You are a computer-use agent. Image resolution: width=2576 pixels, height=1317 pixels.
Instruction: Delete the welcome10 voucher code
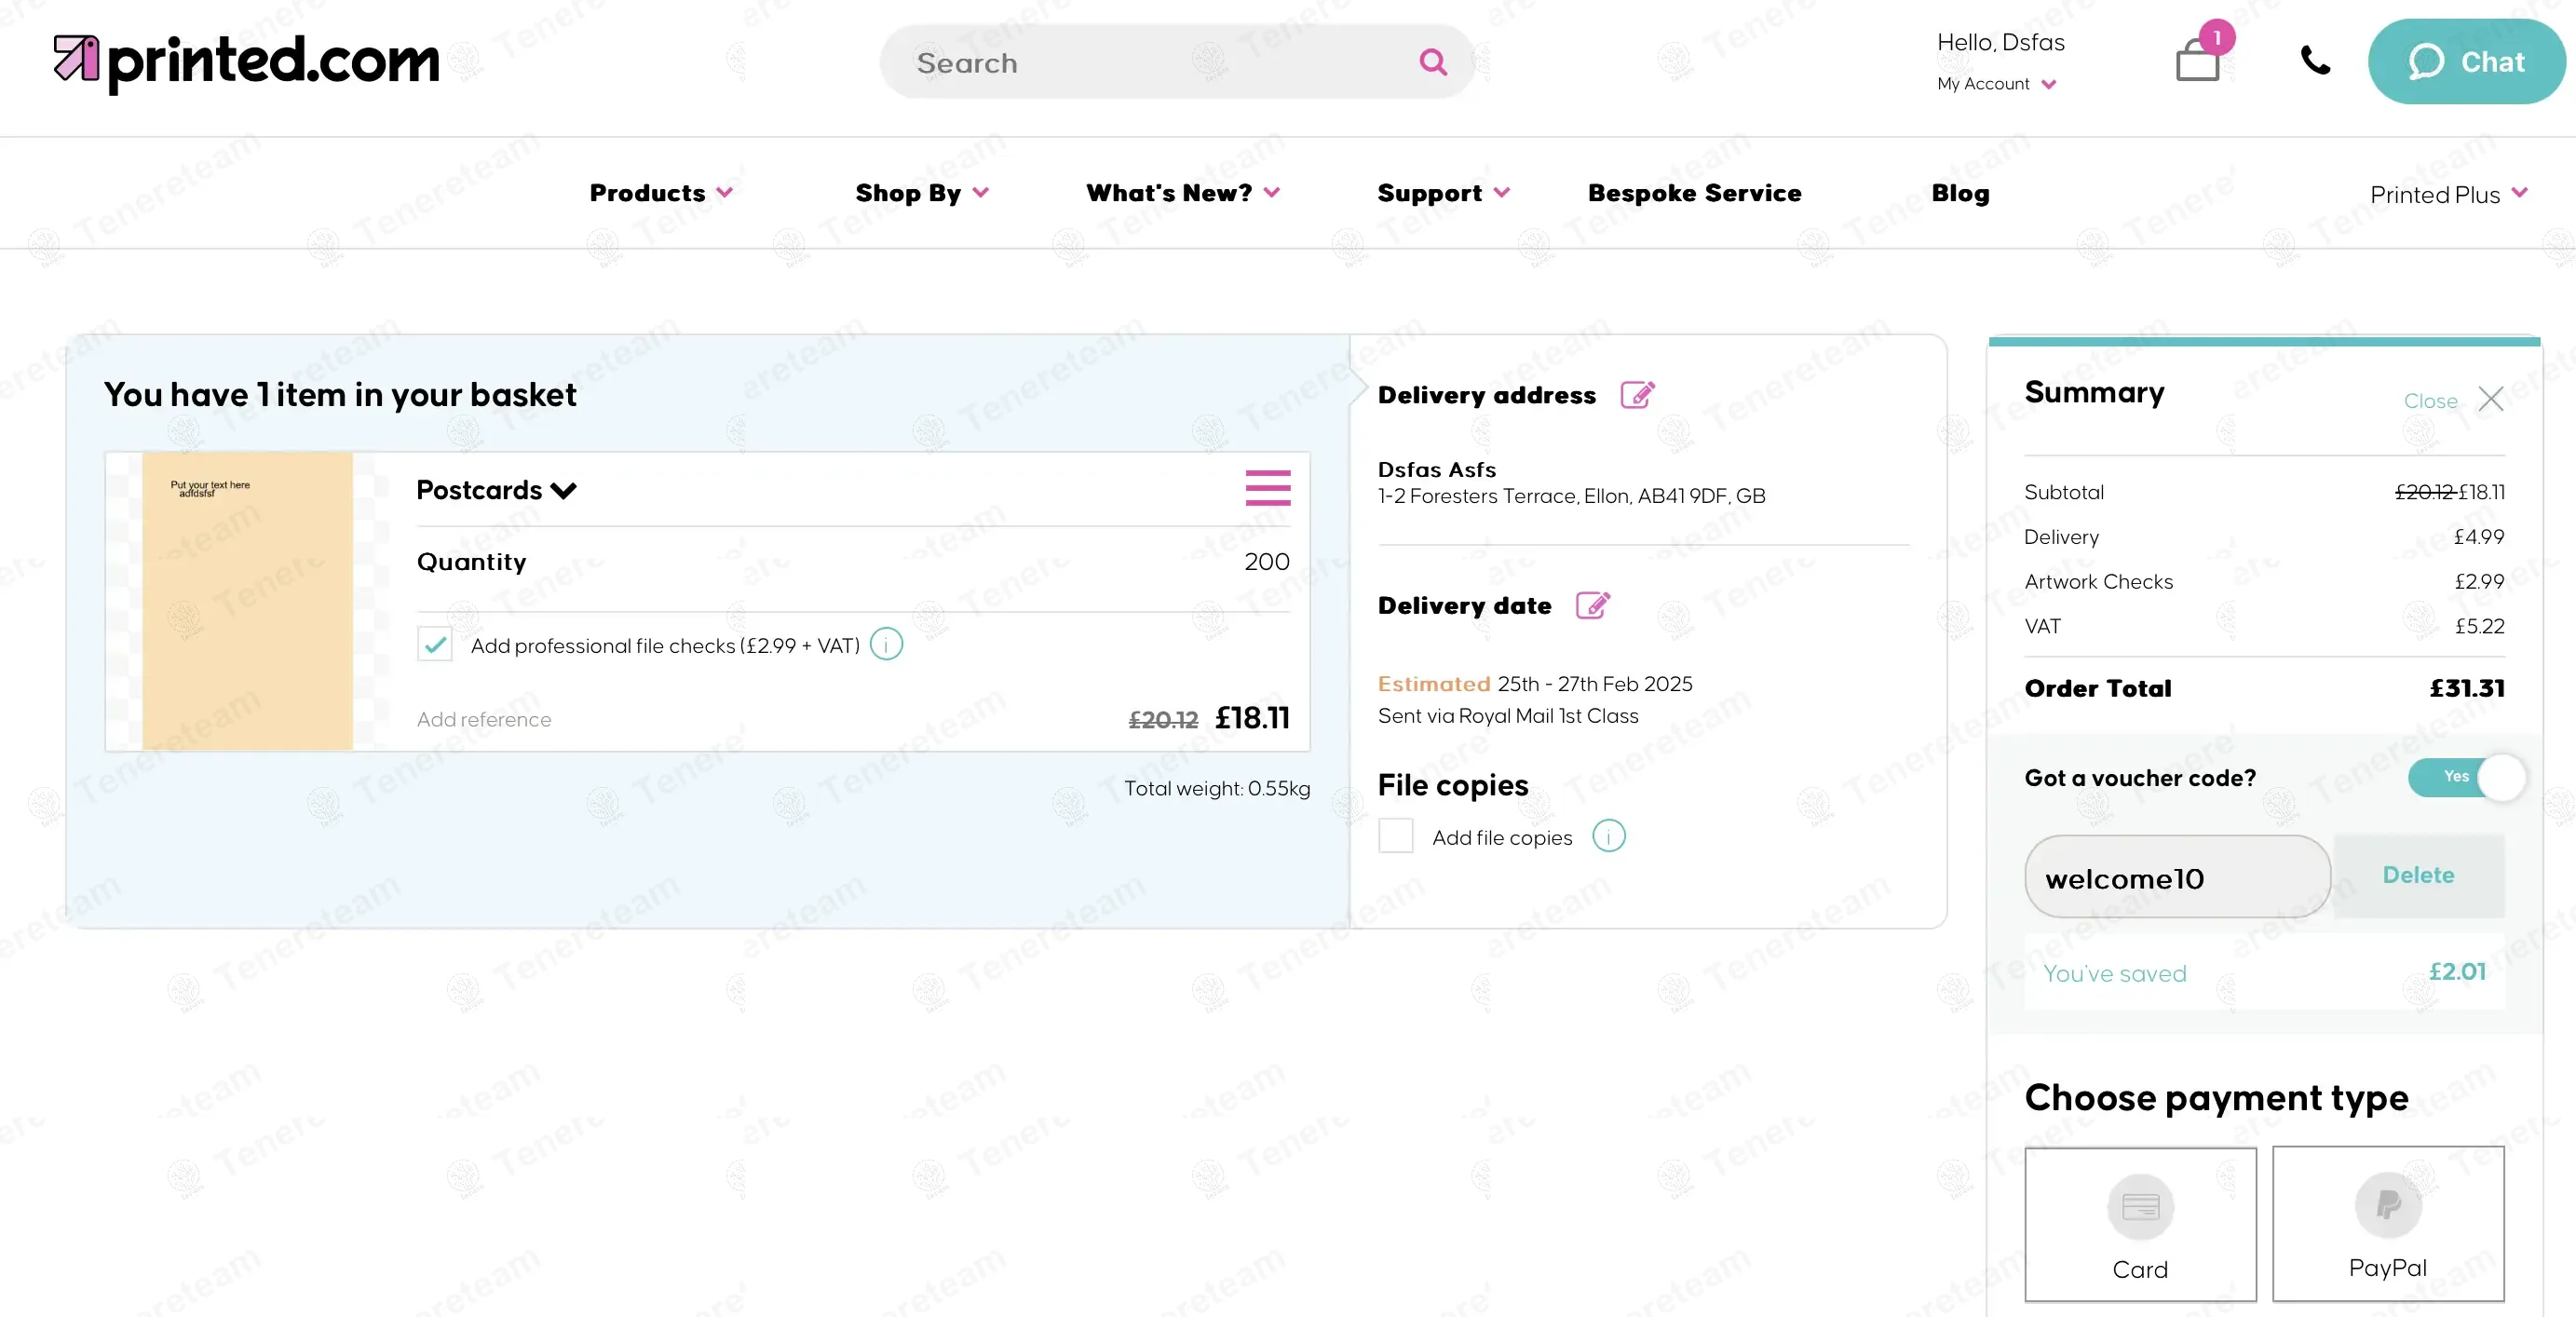2417,875
